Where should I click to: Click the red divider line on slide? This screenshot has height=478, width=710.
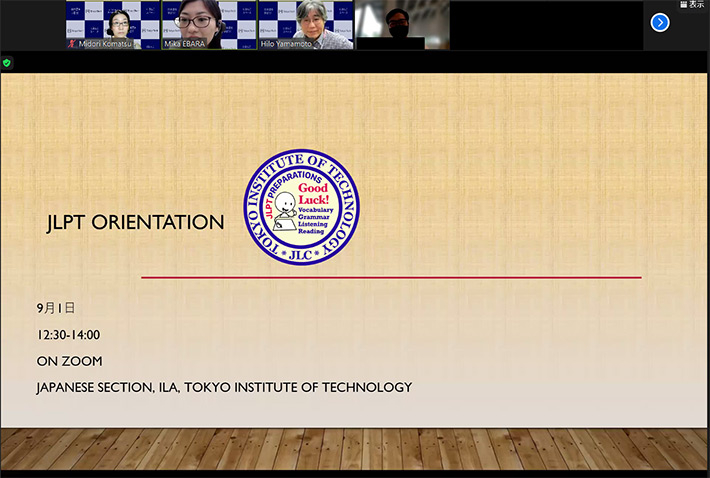pos(390,277)
